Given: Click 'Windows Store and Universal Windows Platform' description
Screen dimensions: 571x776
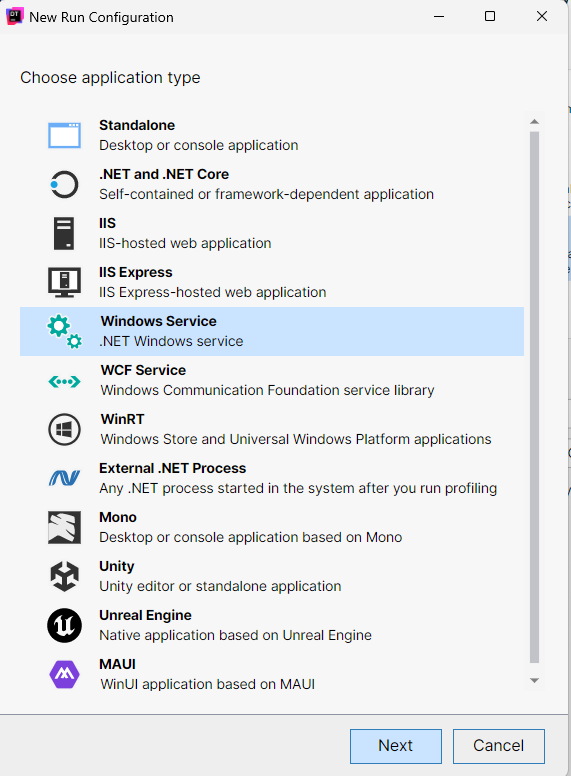Looking at the screenshot, I should click(296, 439).
